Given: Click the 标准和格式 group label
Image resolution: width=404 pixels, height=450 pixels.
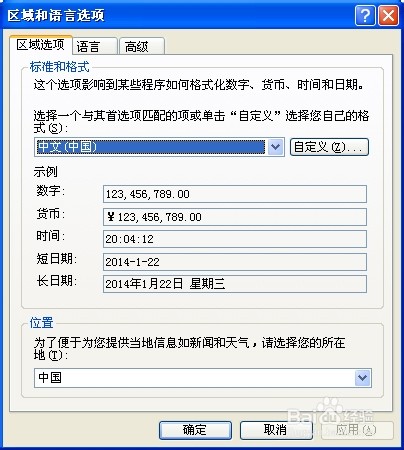Looking at the screenshot, I should [x=60, y=67].
